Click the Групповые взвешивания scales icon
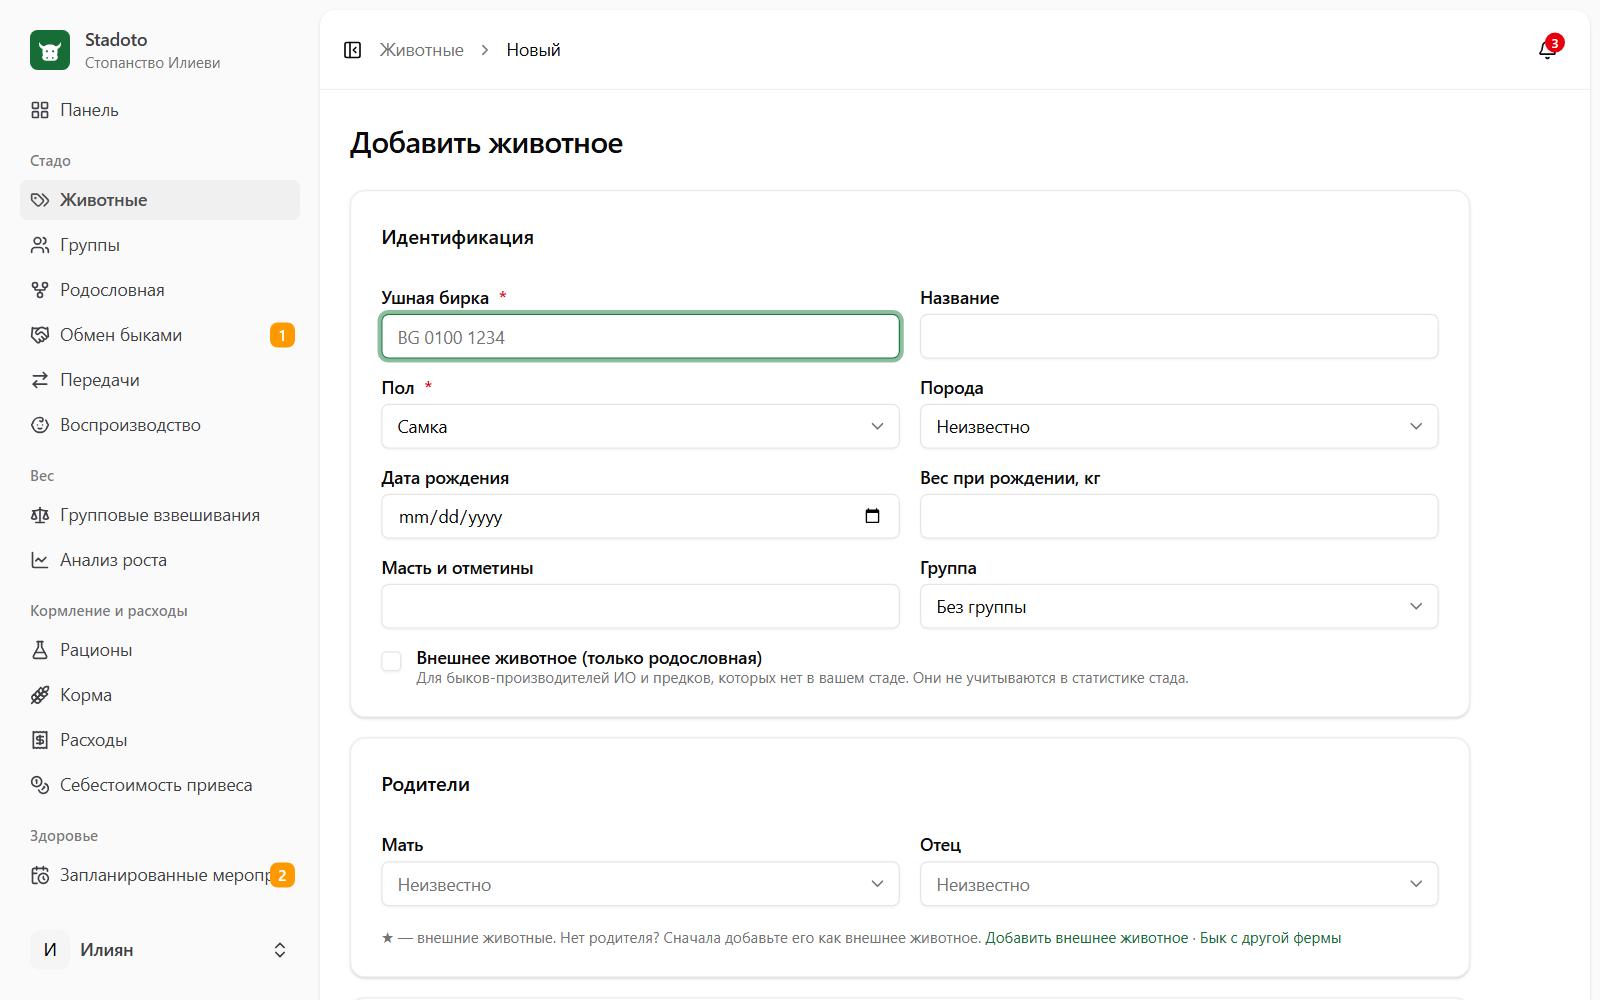 click(40, 515)
